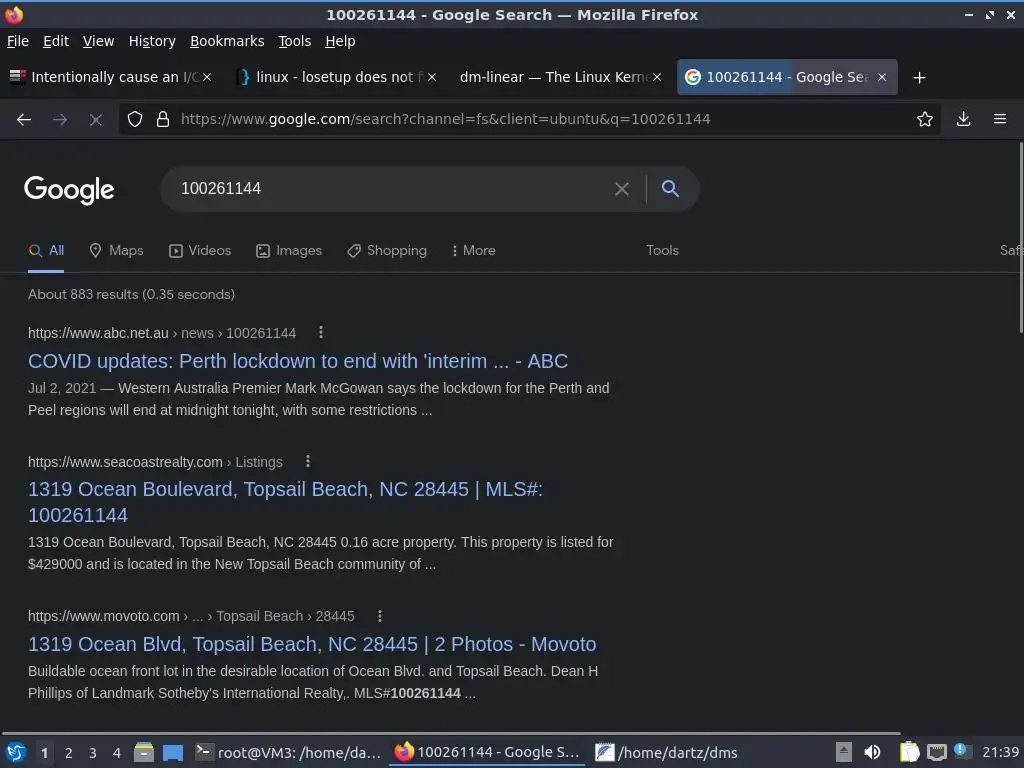
Task: Open the View menu
Action: coord(99,41)
